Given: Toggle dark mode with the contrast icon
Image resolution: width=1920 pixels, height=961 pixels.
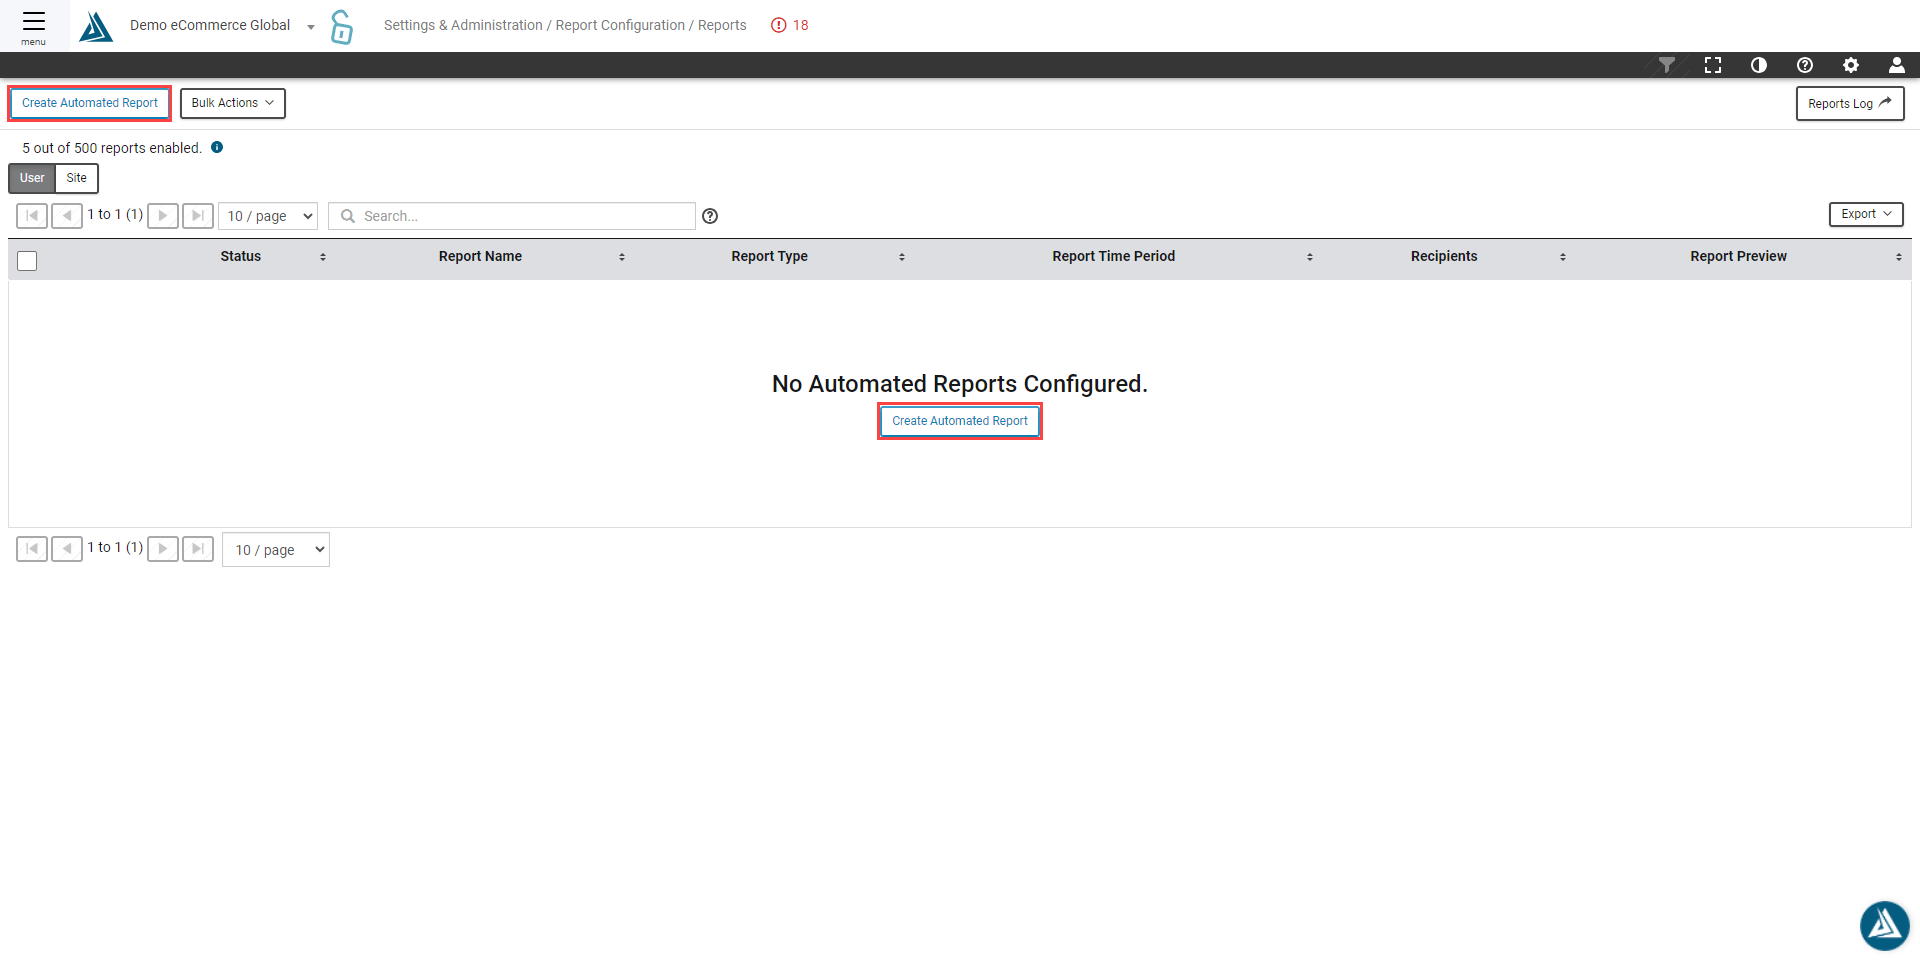Looking at the screenshot, I should pos(1759,65).
